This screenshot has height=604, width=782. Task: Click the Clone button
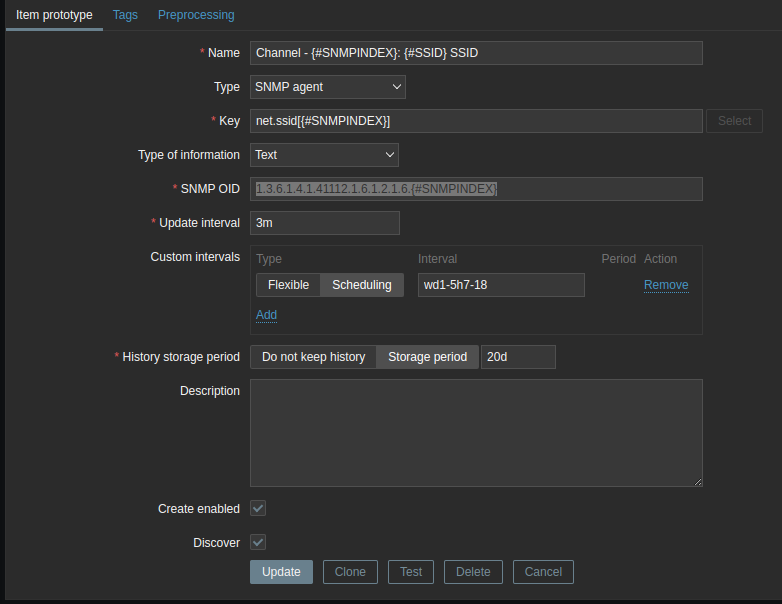pos(350,572)
